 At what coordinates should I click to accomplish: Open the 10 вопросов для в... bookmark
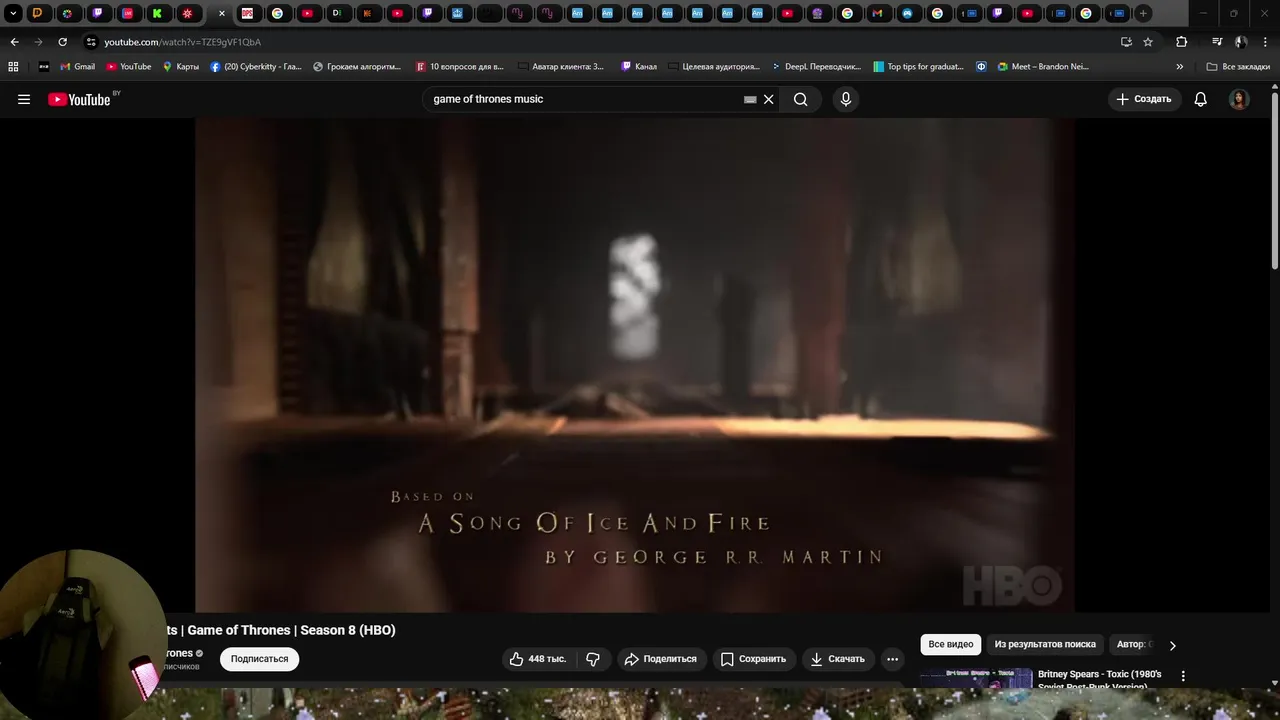pyautogui.click(x=460, y=67)
